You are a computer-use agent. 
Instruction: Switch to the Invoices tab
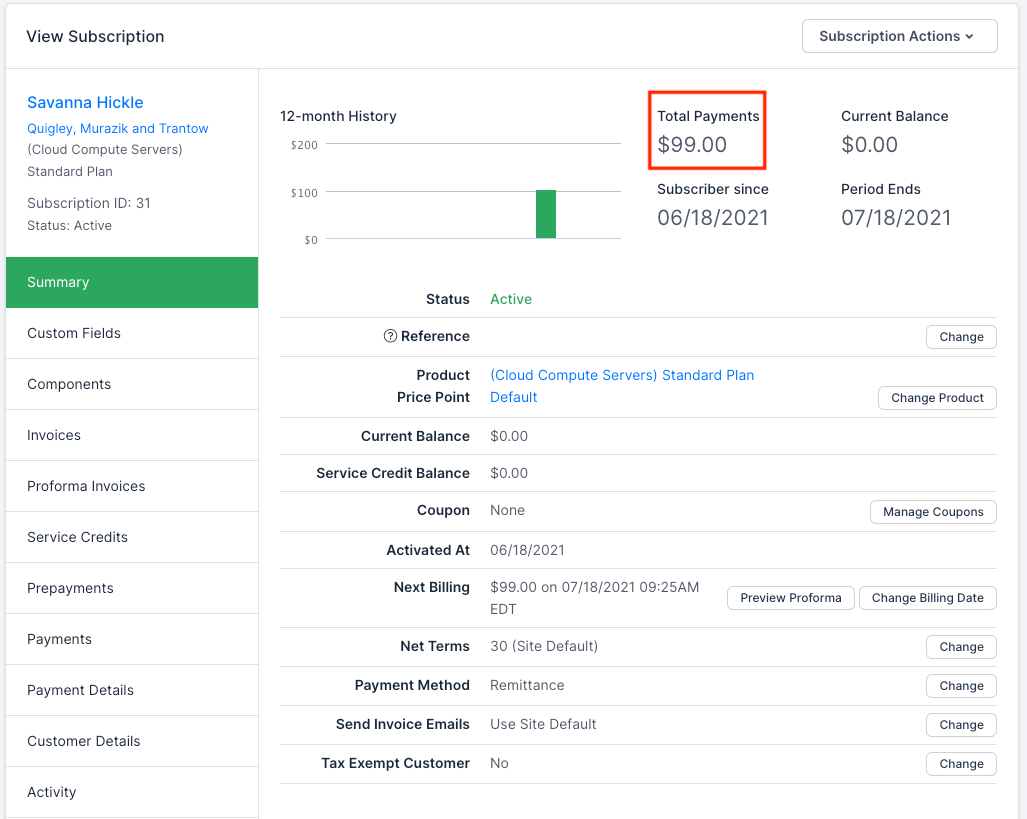tap(53, 435)
